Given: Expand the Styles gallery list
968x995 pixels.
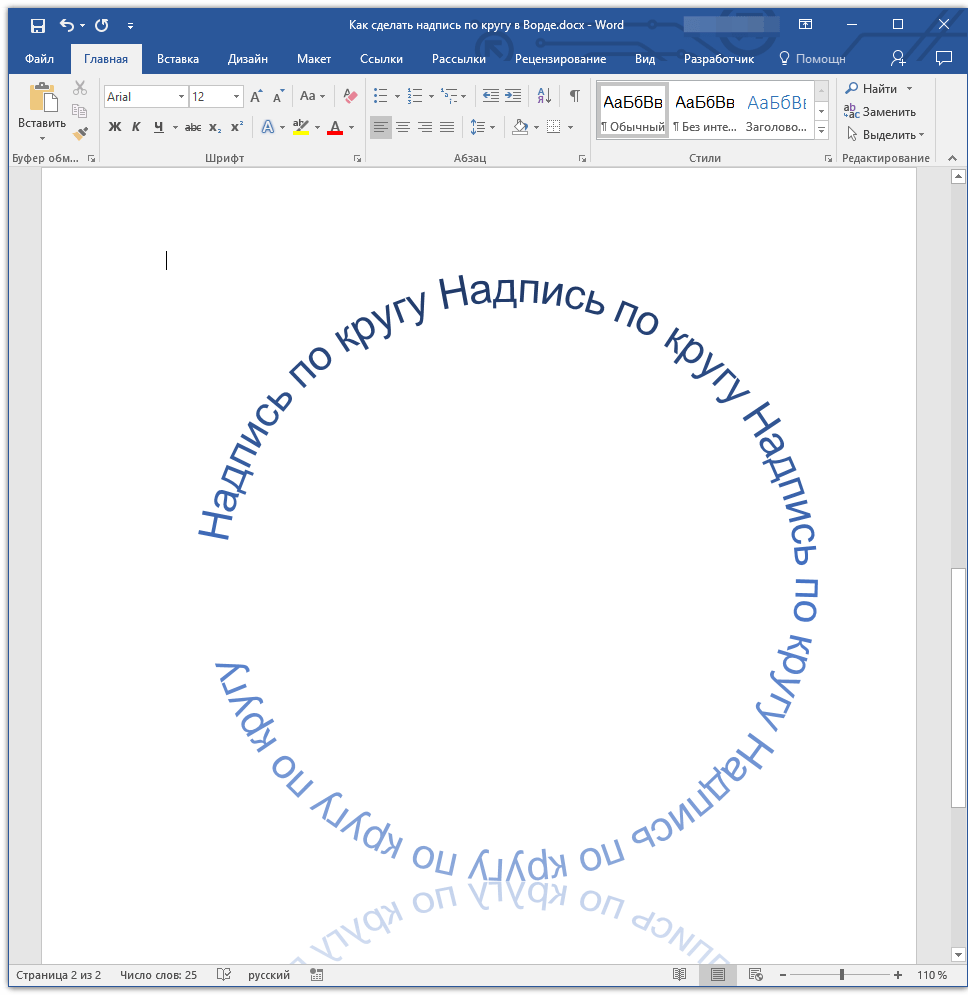Looking at the screenshot, I should pyautogui.click(x=822, y=131).
